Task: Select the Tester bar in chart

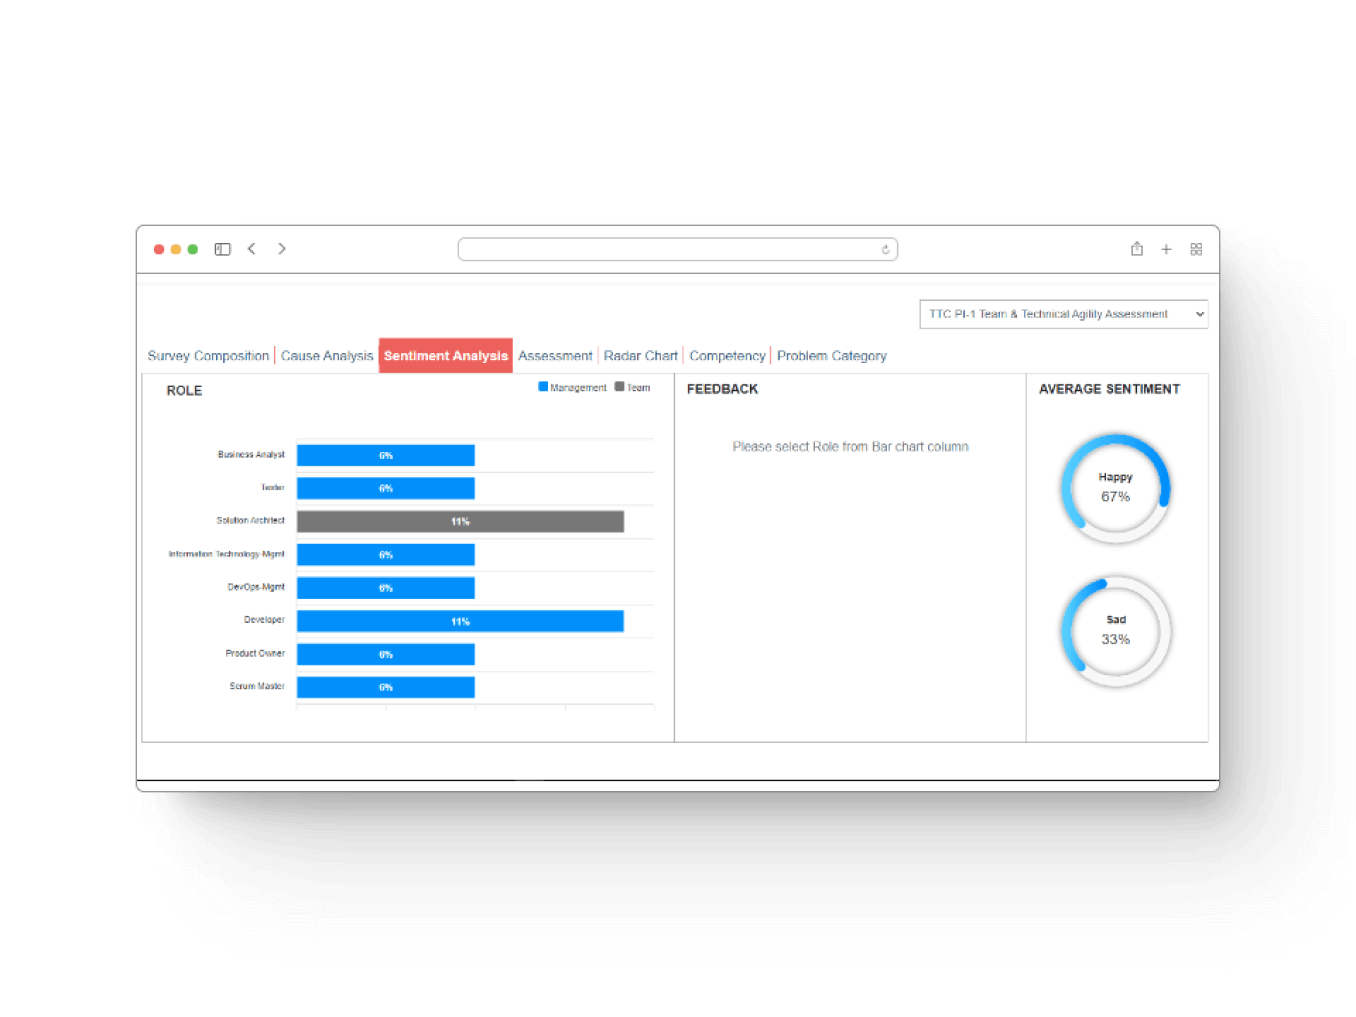Action: point(386,489)
